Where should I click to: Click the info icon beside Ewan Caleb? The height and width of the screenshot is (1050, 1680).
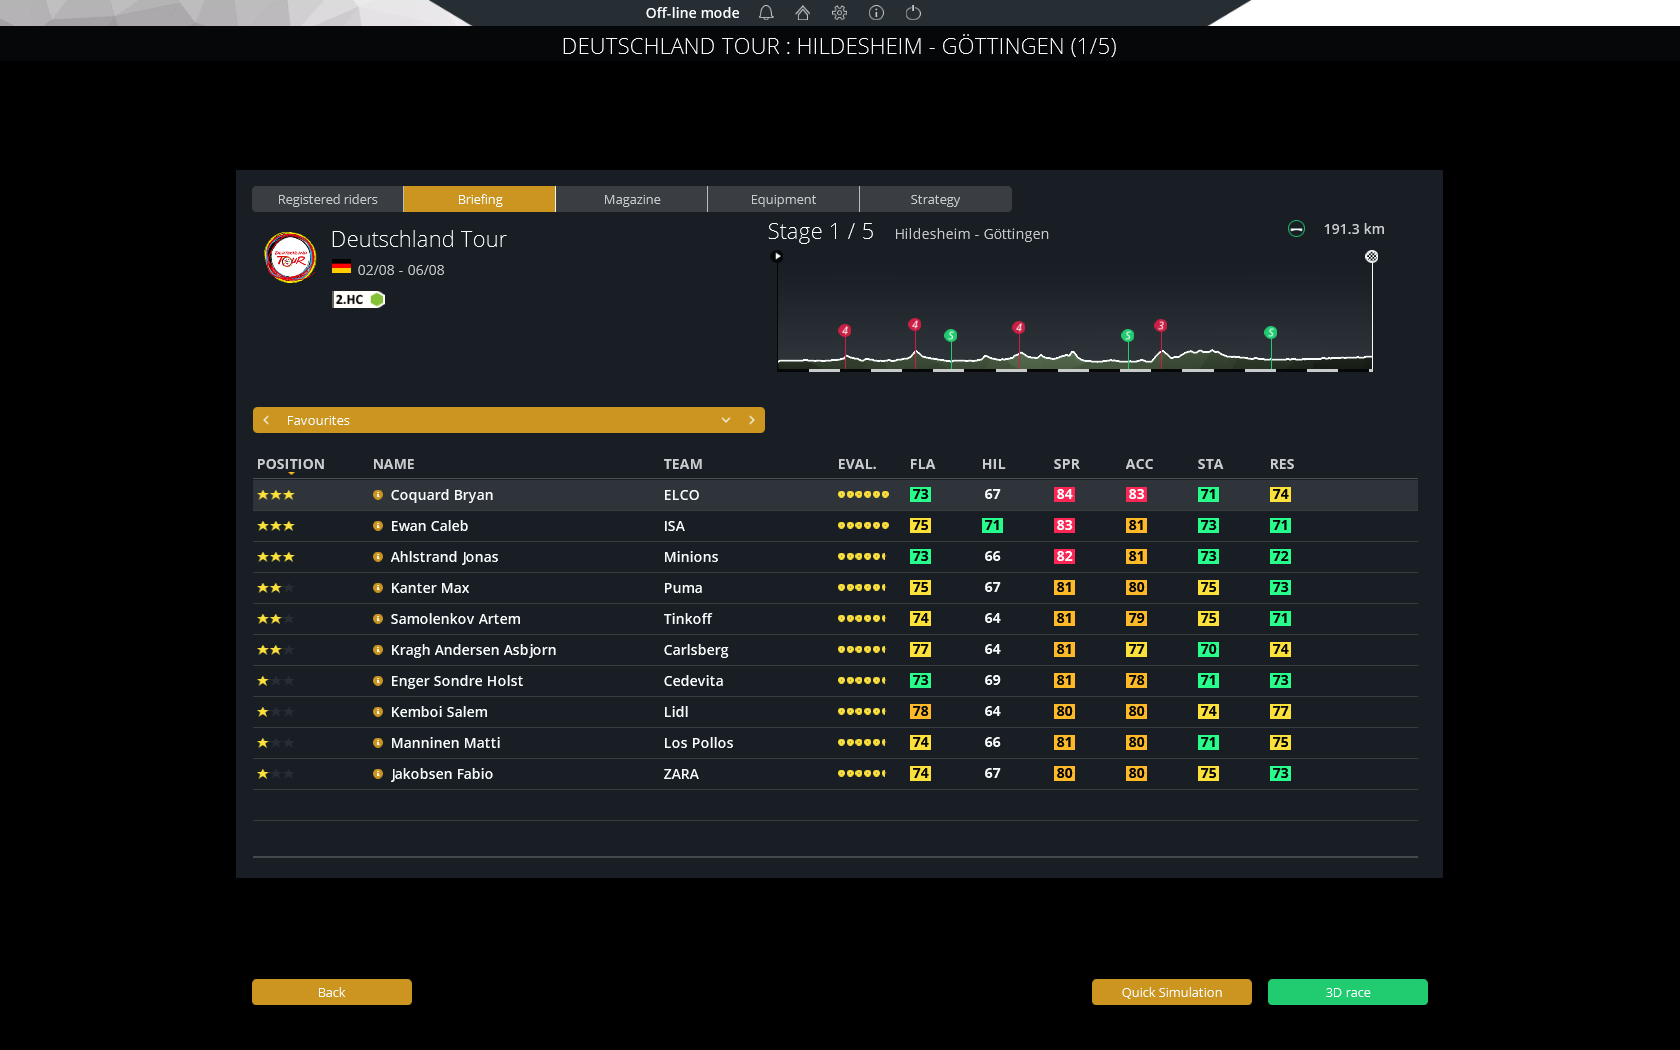pos(378,526)
